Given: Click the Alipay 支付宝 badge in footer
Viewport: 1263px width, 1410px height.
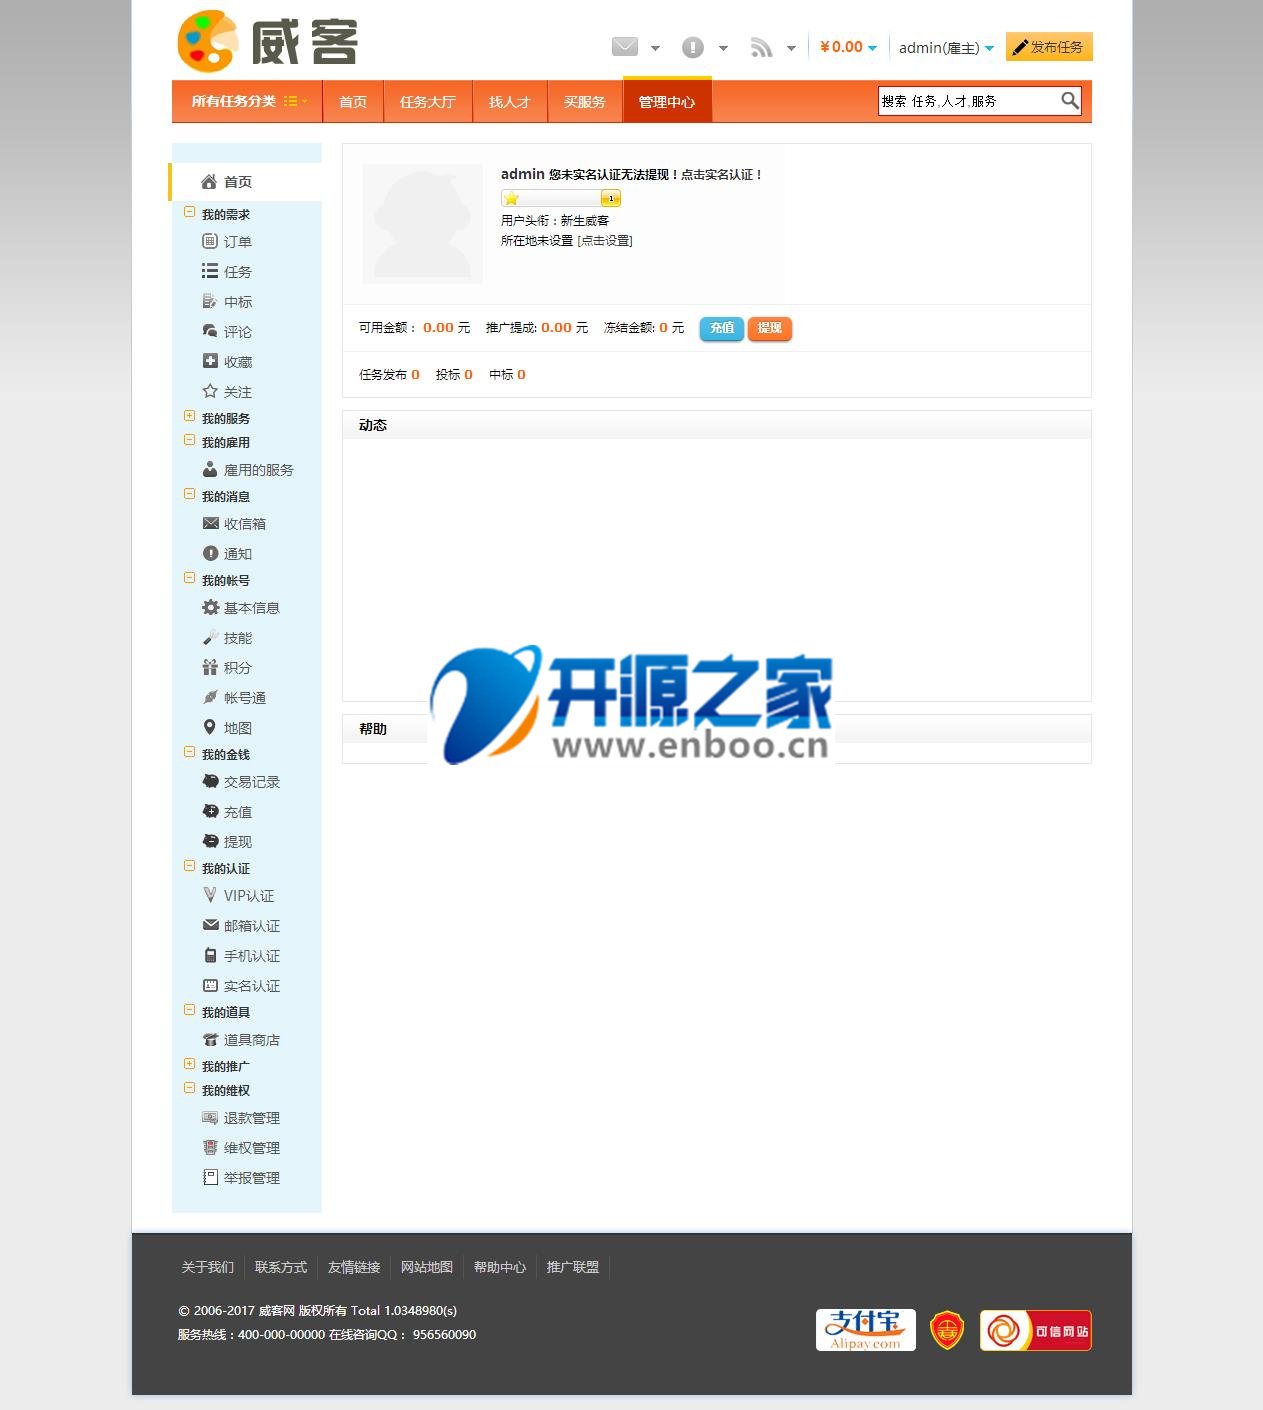Looking at the screenshot, I should pyautogui.click(x=865, y=1330).
